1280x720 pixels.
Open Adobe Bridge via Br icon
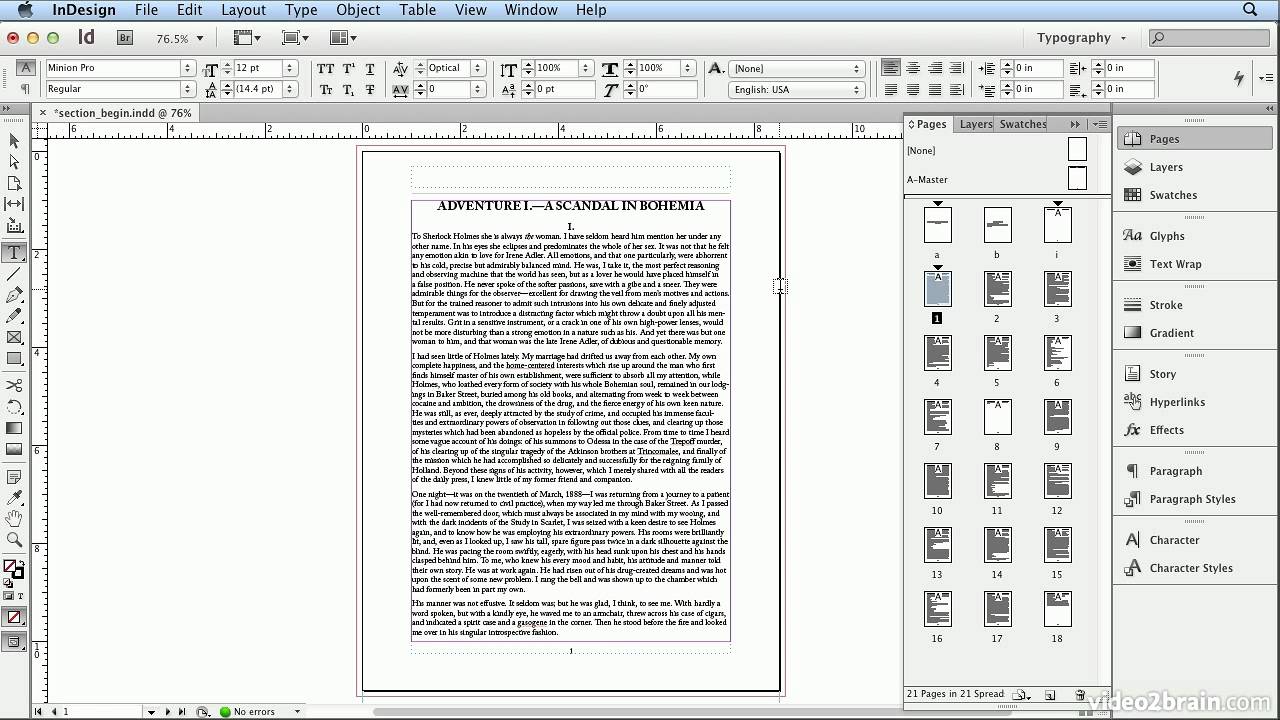125,38
